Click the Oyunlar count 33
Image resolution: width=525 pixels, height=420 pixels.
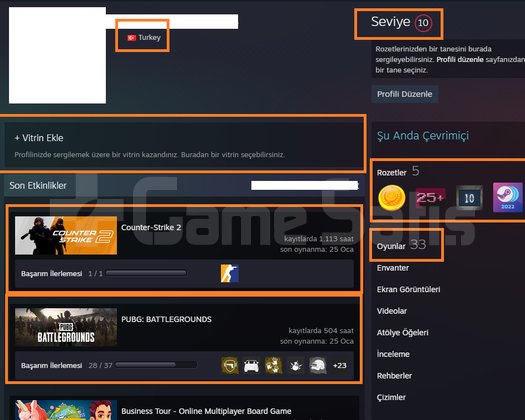(x=418, y=245)
